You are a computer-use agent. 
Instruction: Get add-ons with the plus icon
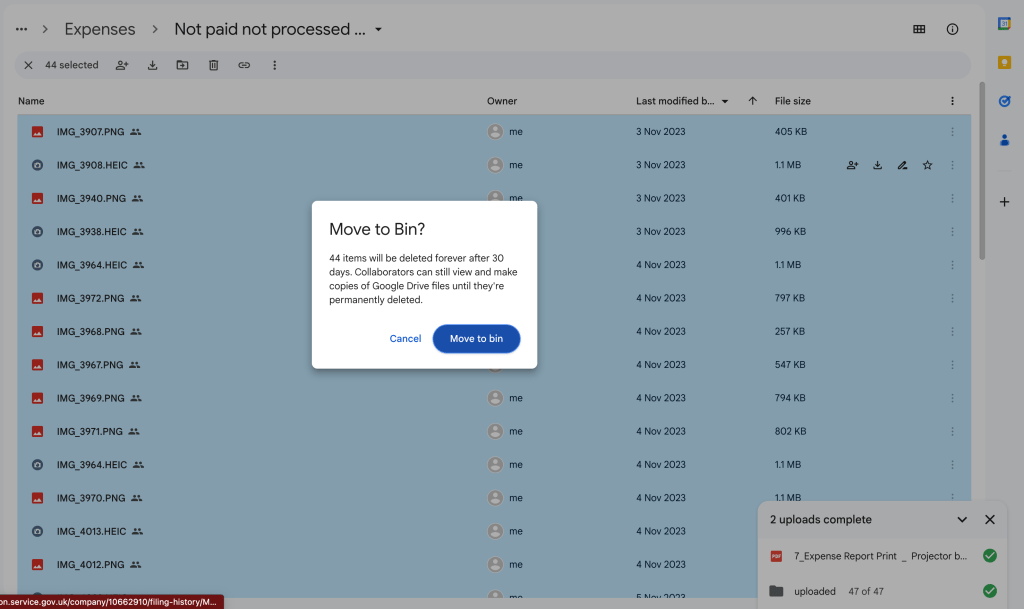[1004, 202]
